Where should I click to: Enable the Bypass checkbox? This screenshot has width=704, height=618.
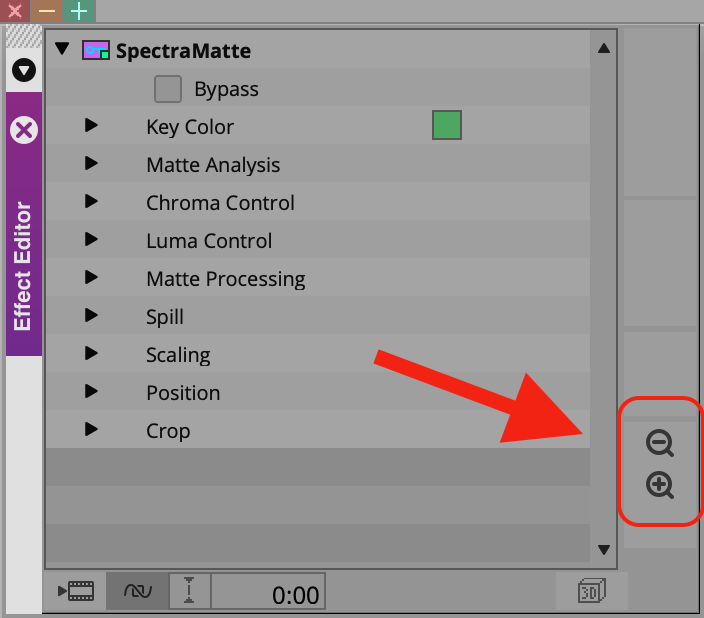168,89
